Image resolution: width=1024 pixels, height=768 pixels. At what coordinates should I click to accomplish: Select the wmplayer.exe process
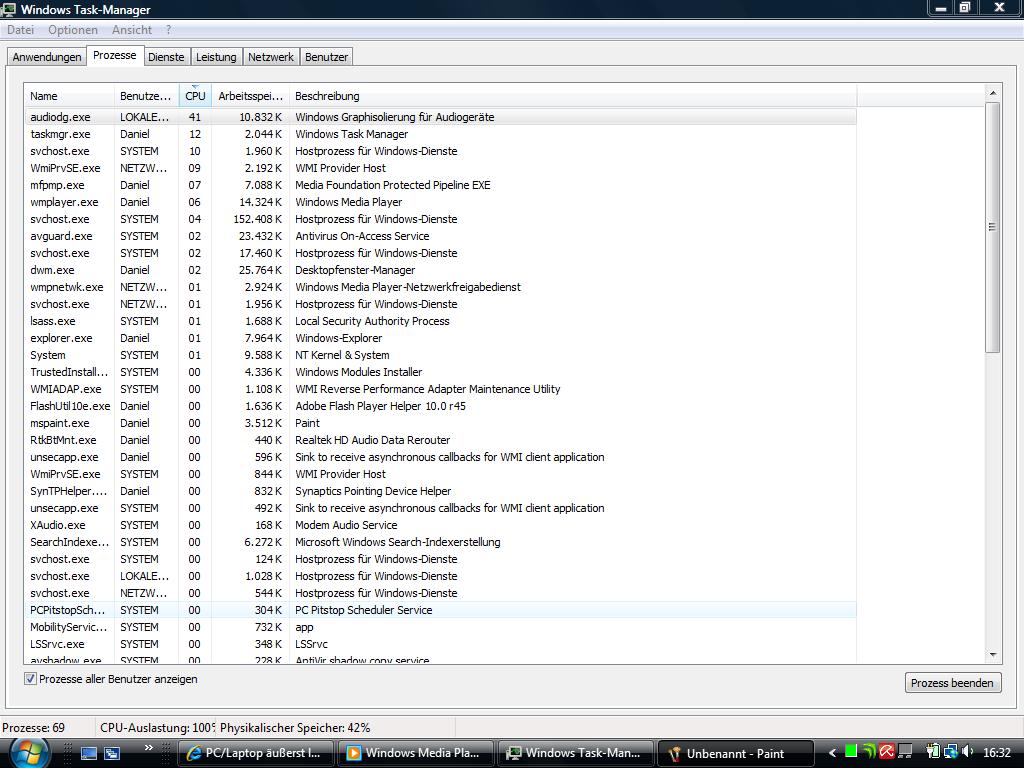pos(440,202)
